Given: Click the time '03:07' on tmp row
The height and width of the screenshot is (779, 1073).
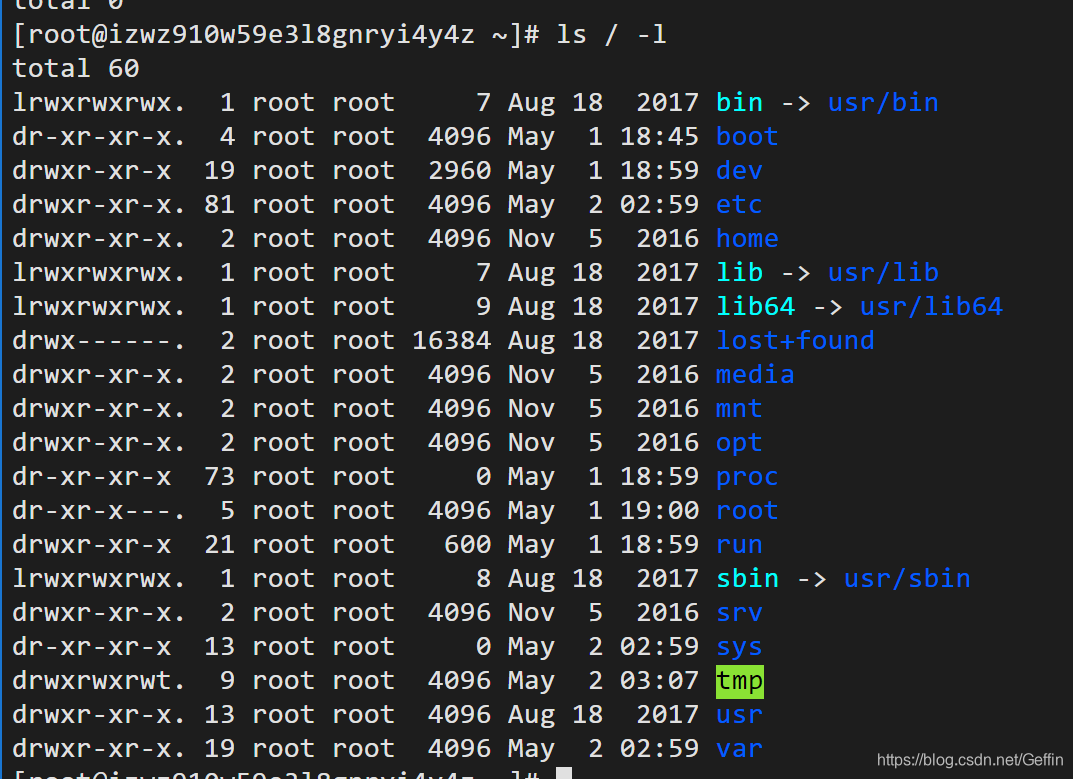Looking at the screenshot, I should tap(659, 680).
